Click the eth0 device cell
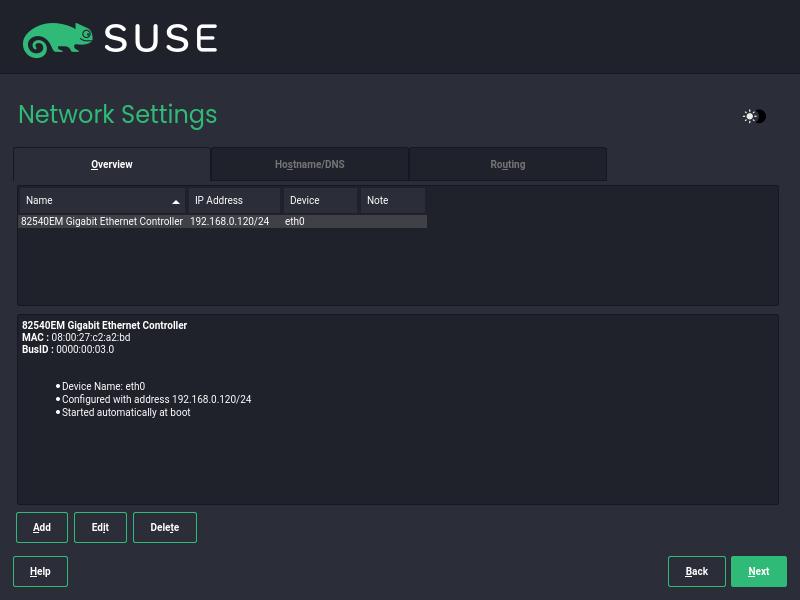 (x=294, y=221)
